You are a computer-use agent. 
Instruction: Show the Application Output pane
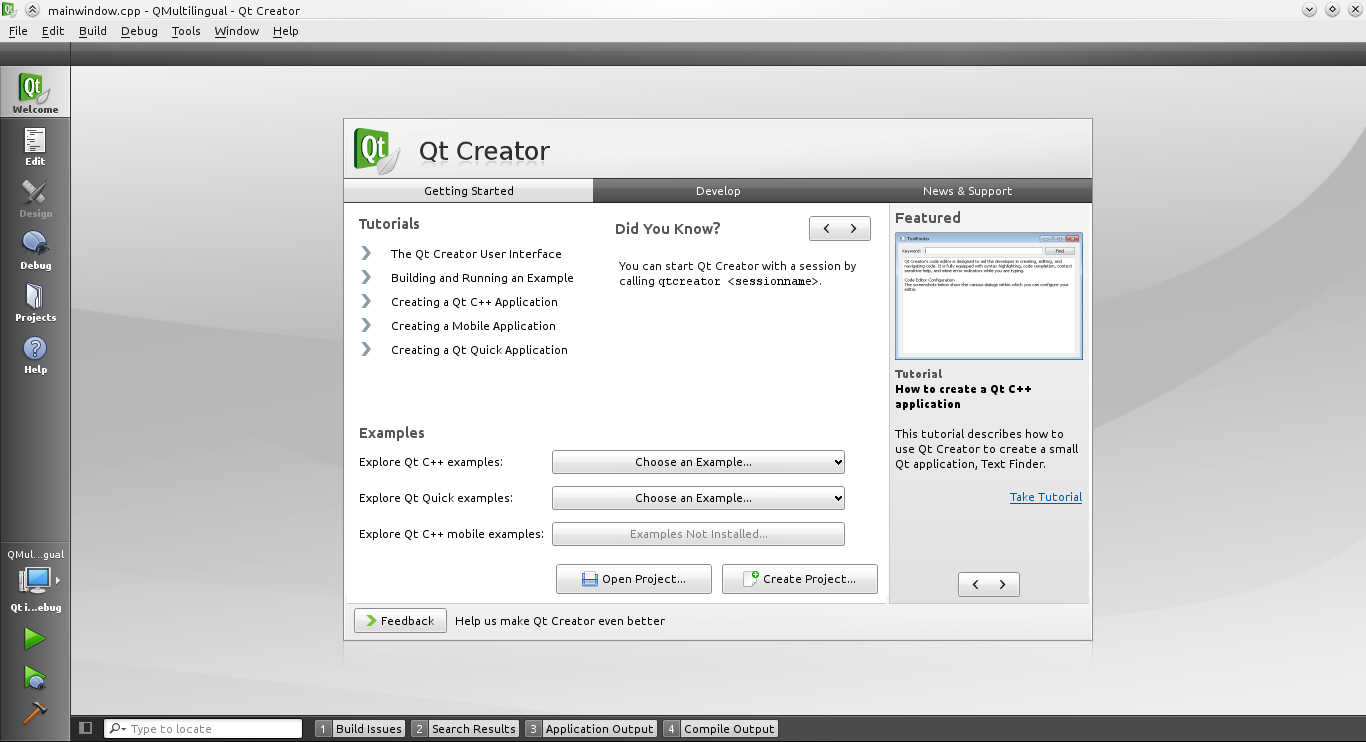point(591,729)
